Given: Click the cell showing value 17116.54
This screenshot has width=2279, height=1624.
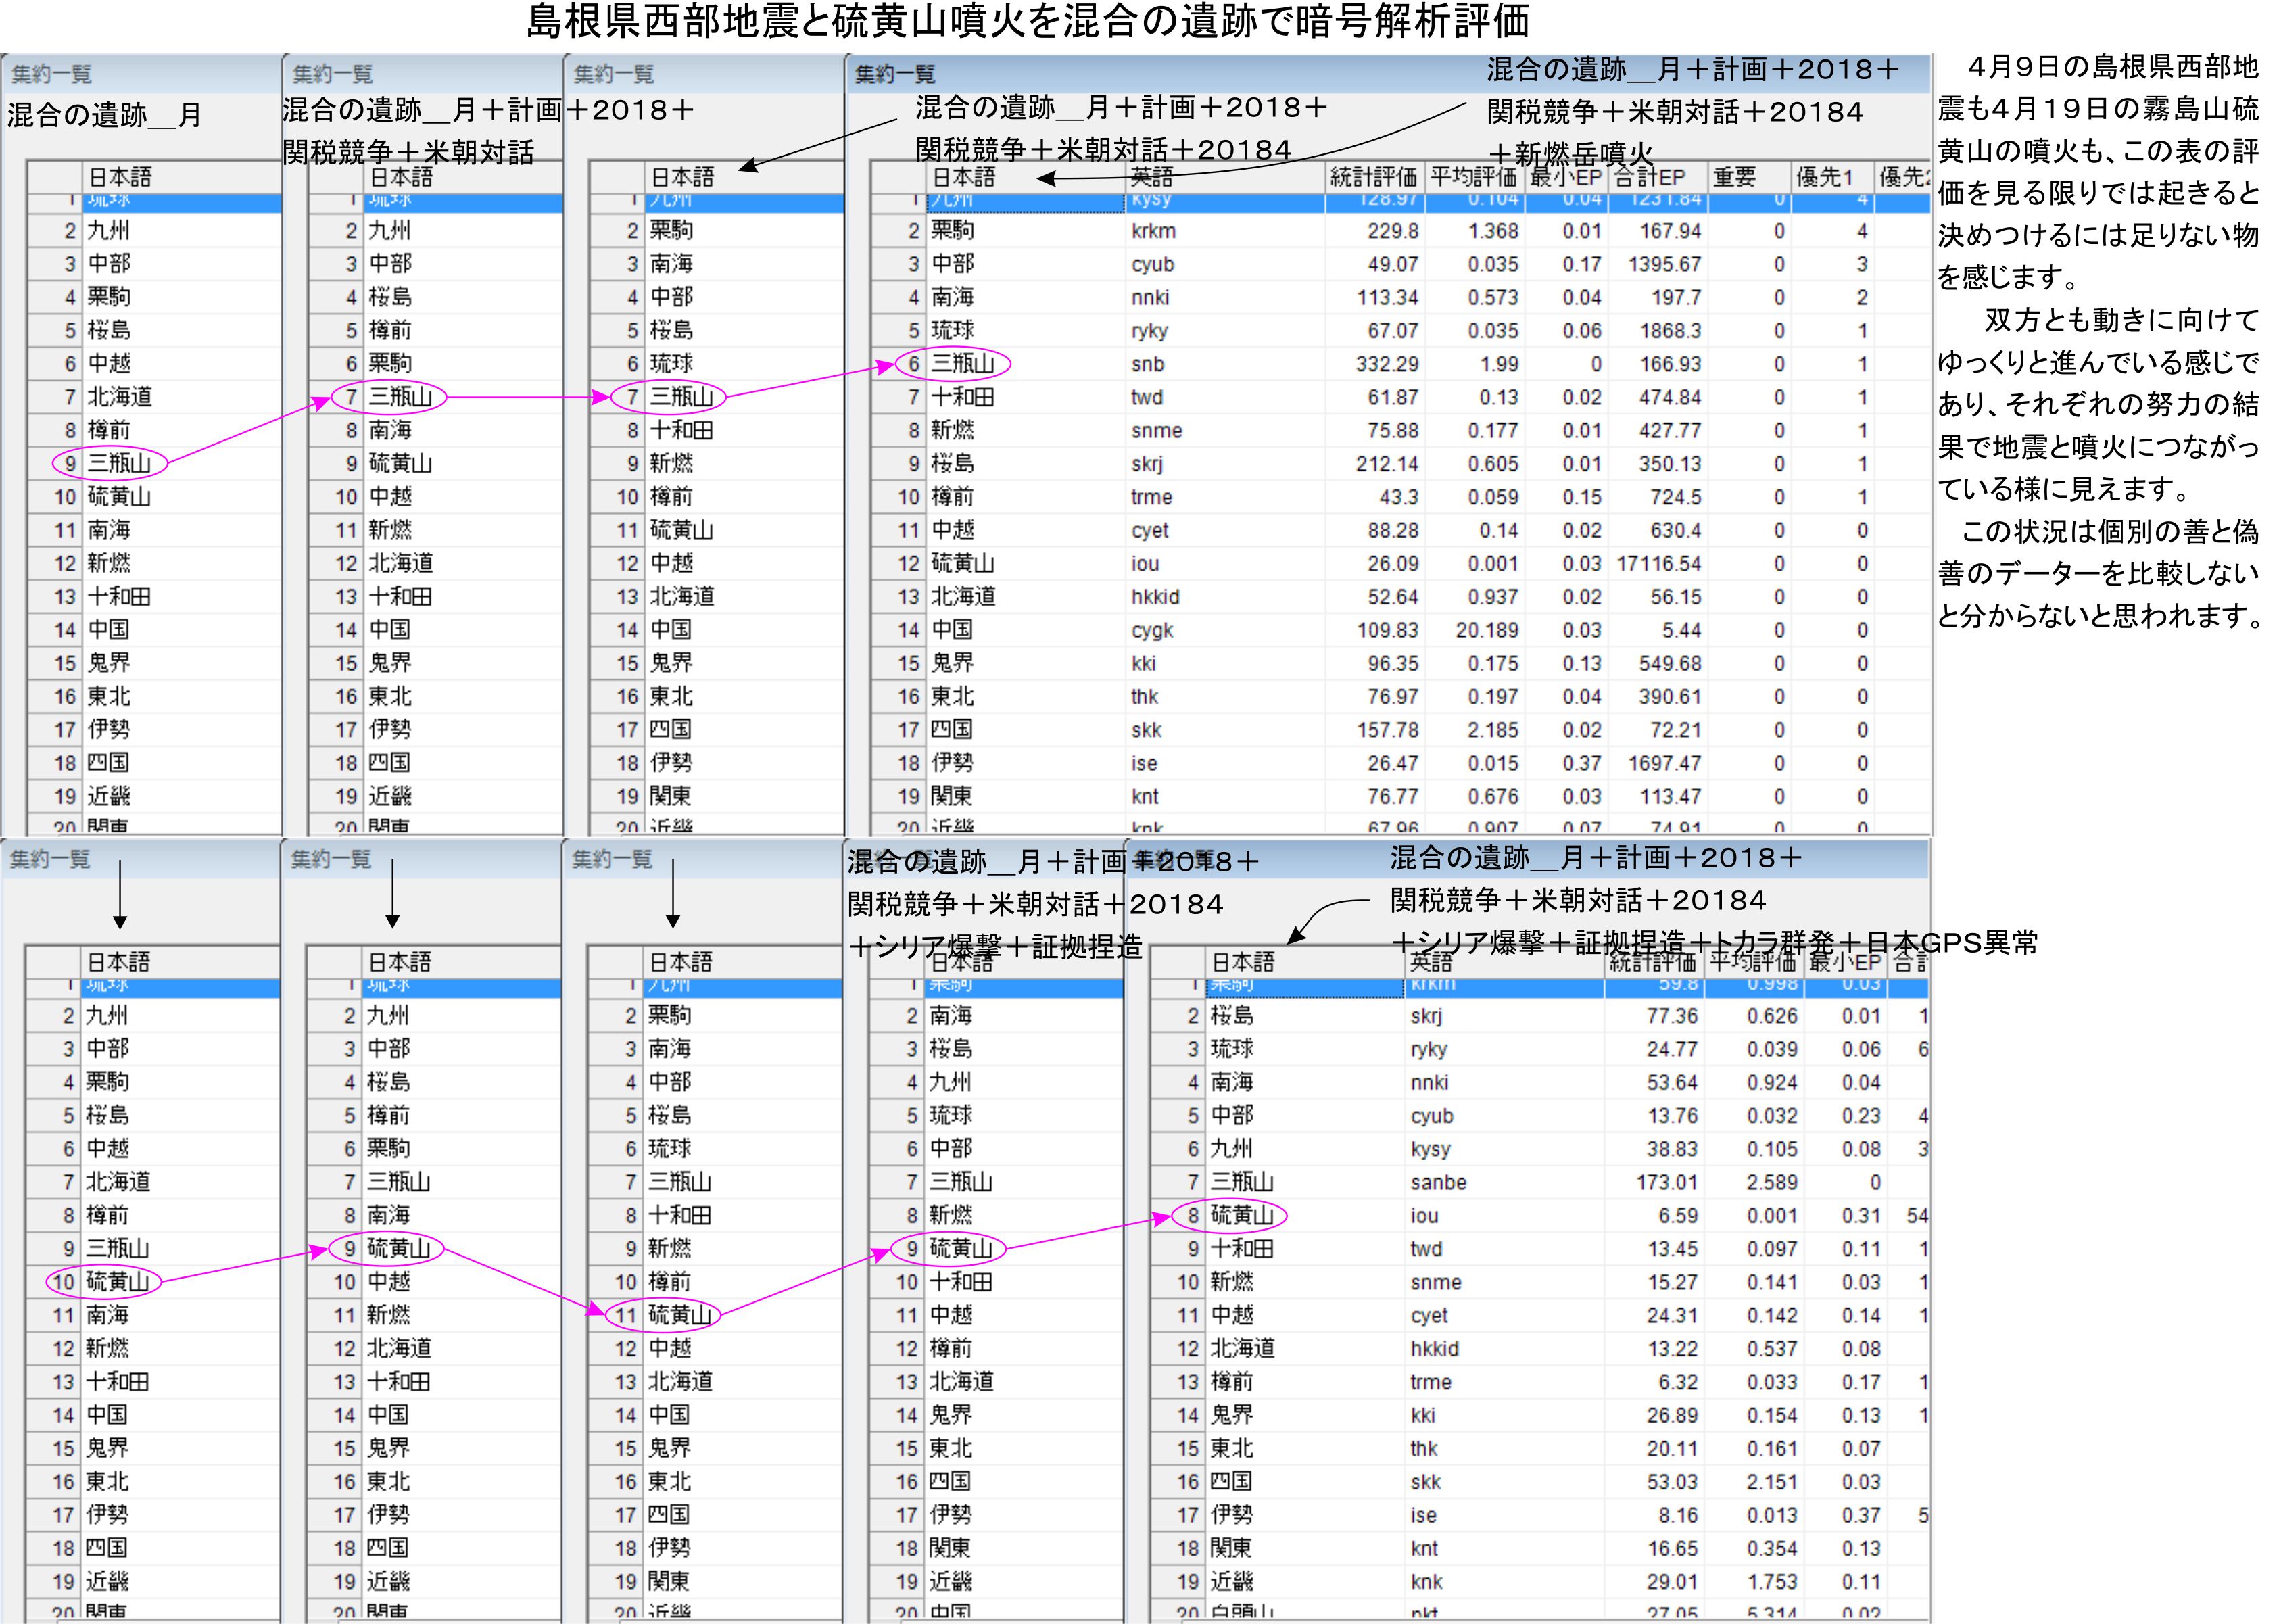Looking at the screenshot, I should (x=1658, y=564).
